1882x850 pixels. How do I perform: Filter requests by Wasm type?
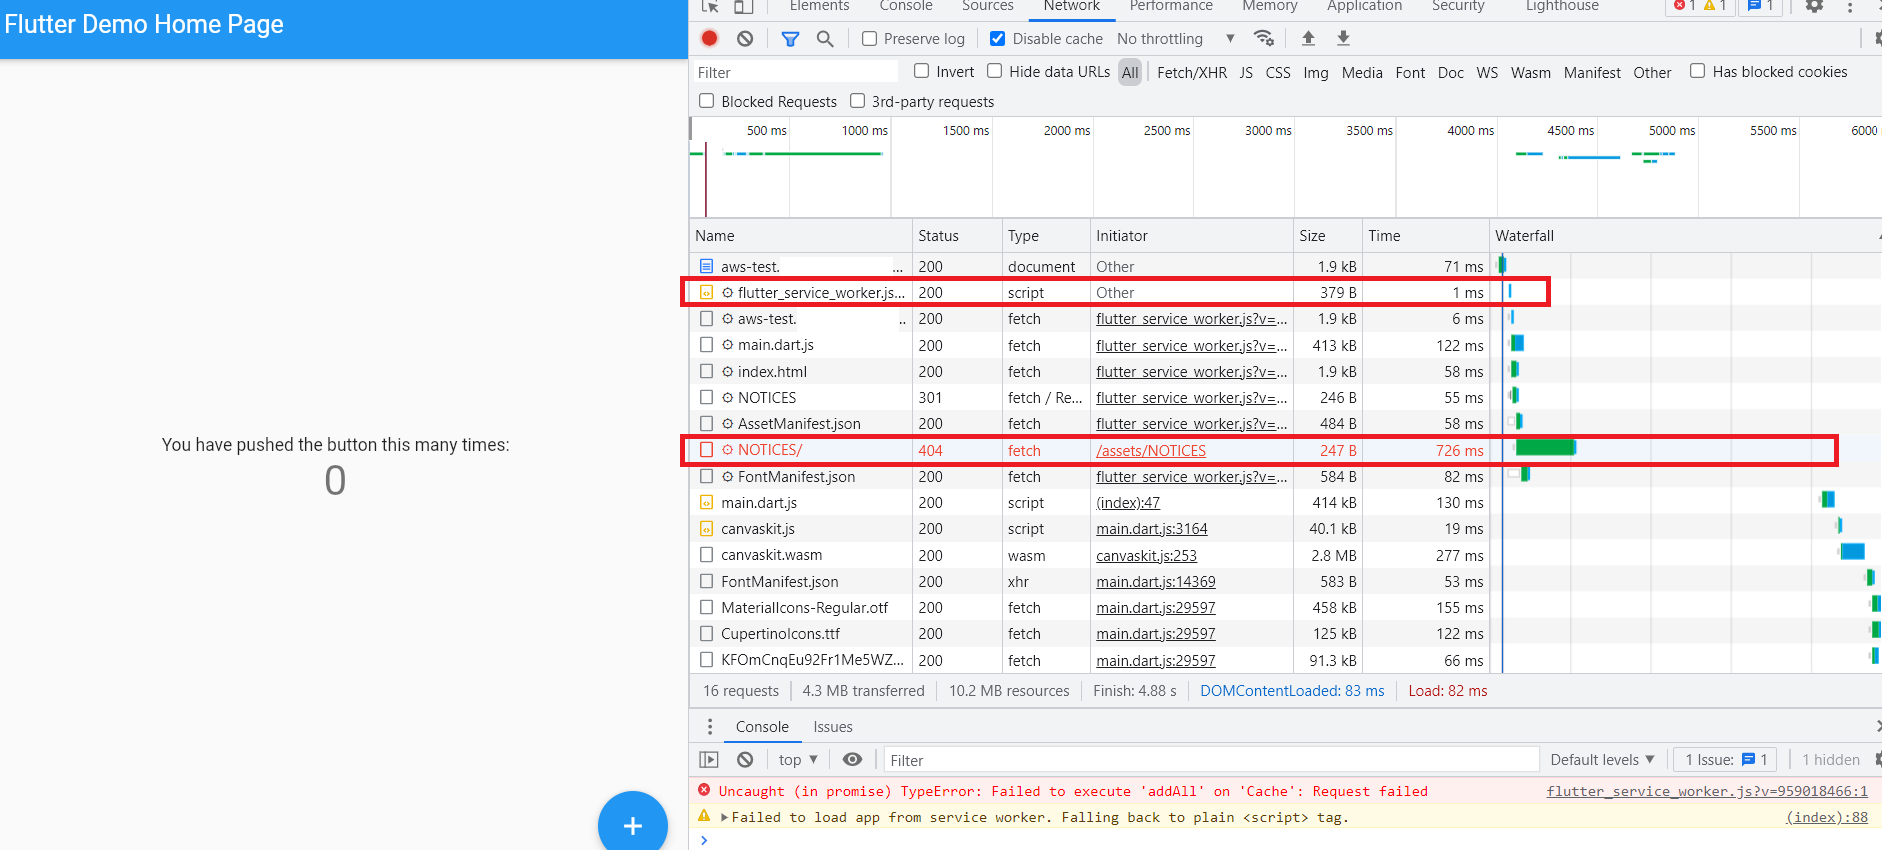point(1530,72)
